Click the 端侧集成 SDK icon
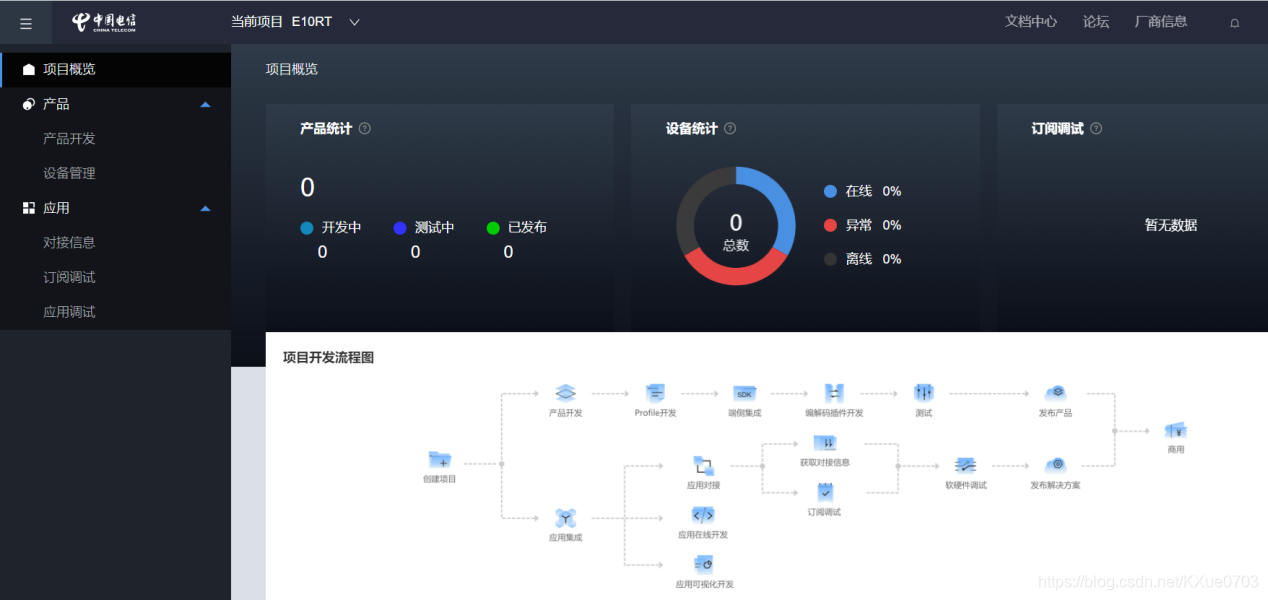Screen dimensions: 1268x600 [744, 393]
